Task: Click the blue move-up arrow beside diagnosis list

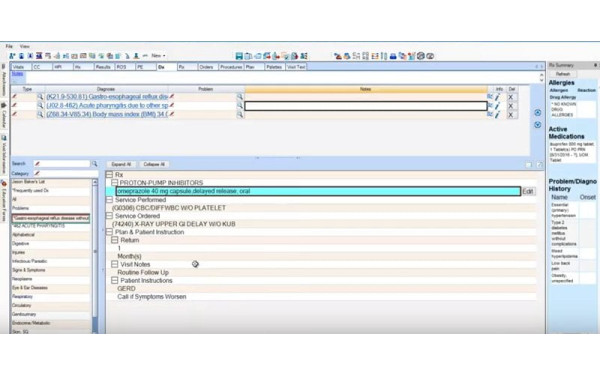Action: coord(538,112)
